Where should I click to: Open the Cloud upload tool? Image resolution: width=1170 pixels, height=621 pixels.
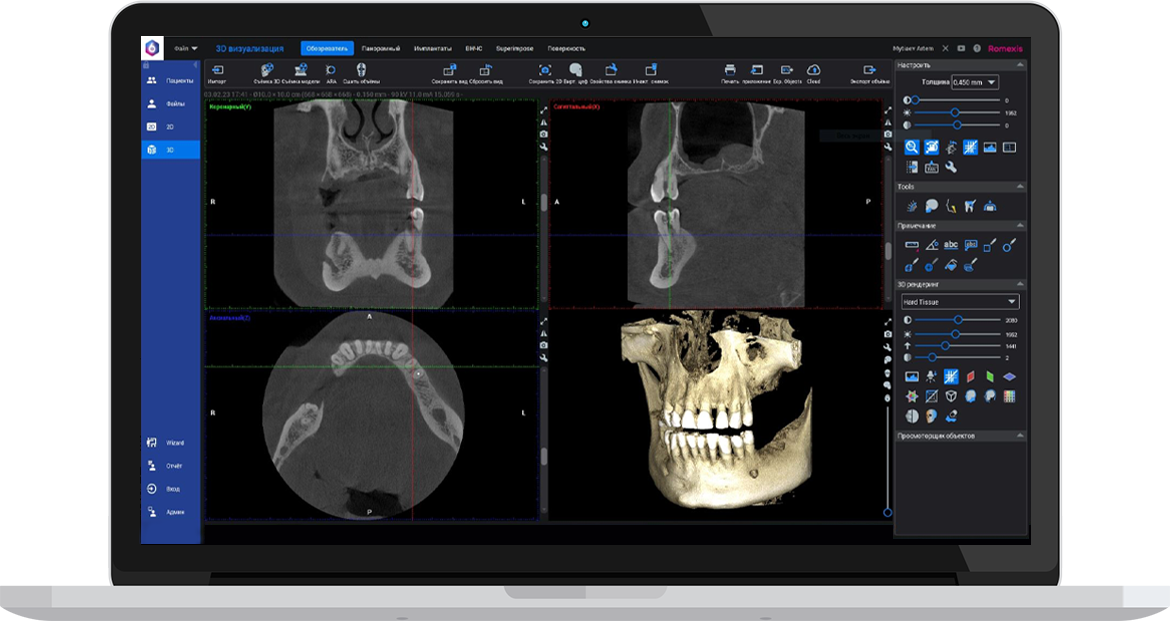(813, 70)
